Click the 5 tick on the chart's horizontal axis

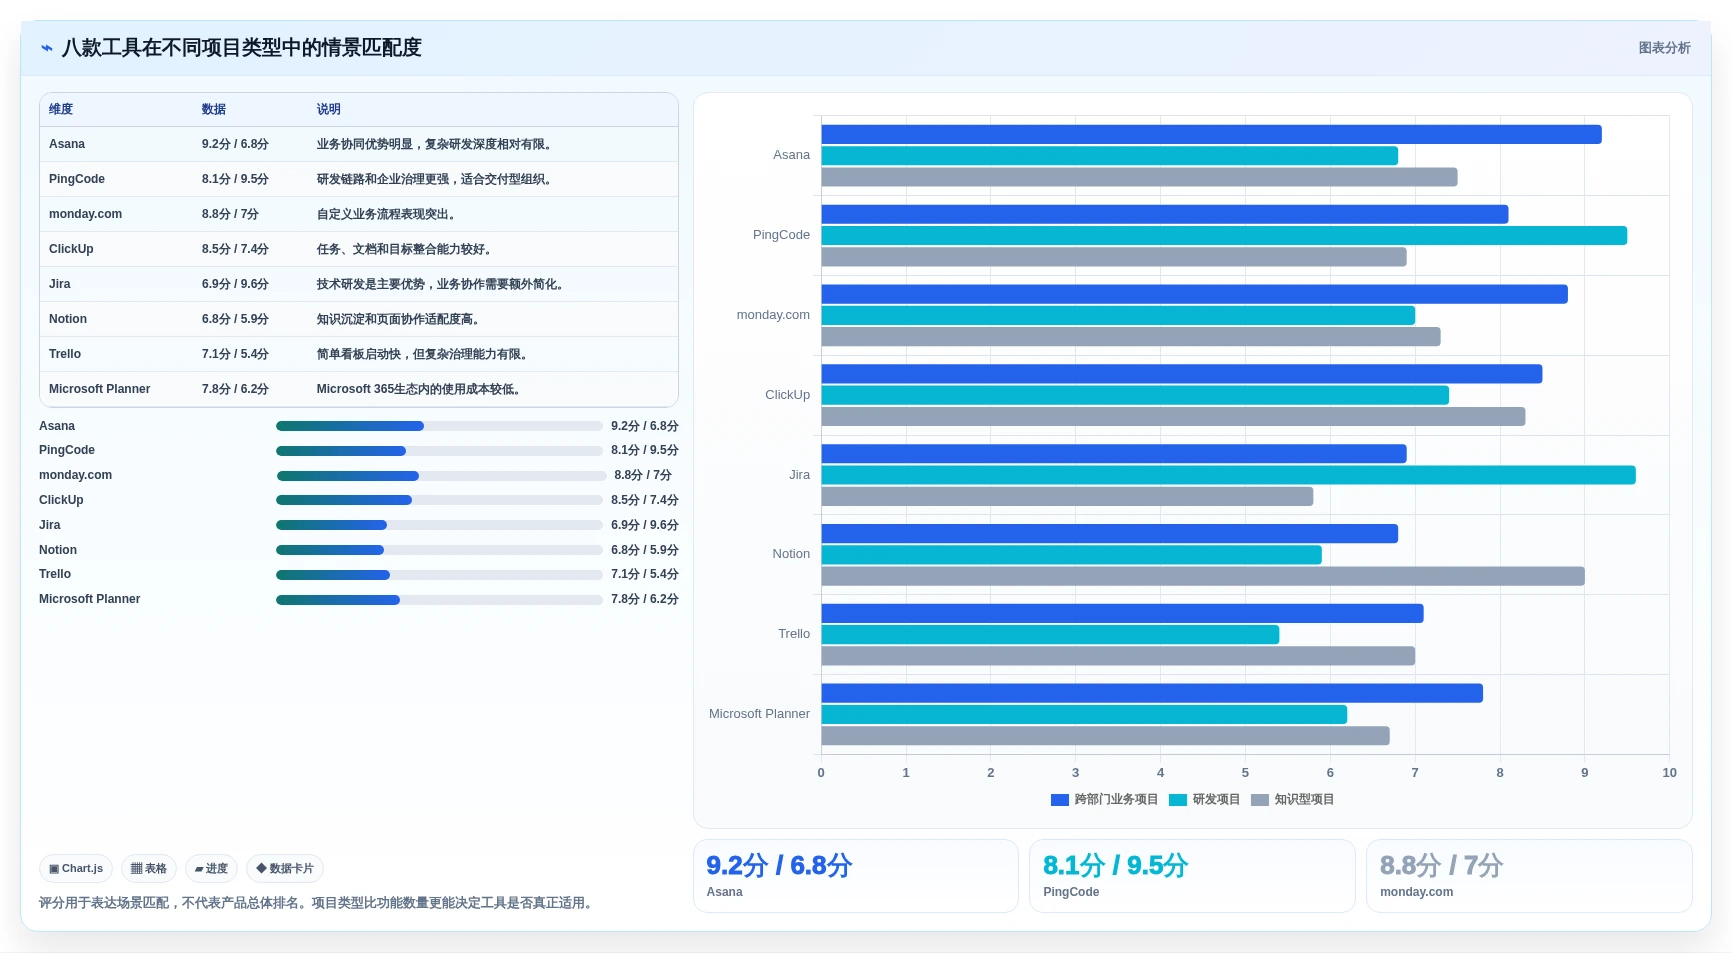(x=1245, y=773)
